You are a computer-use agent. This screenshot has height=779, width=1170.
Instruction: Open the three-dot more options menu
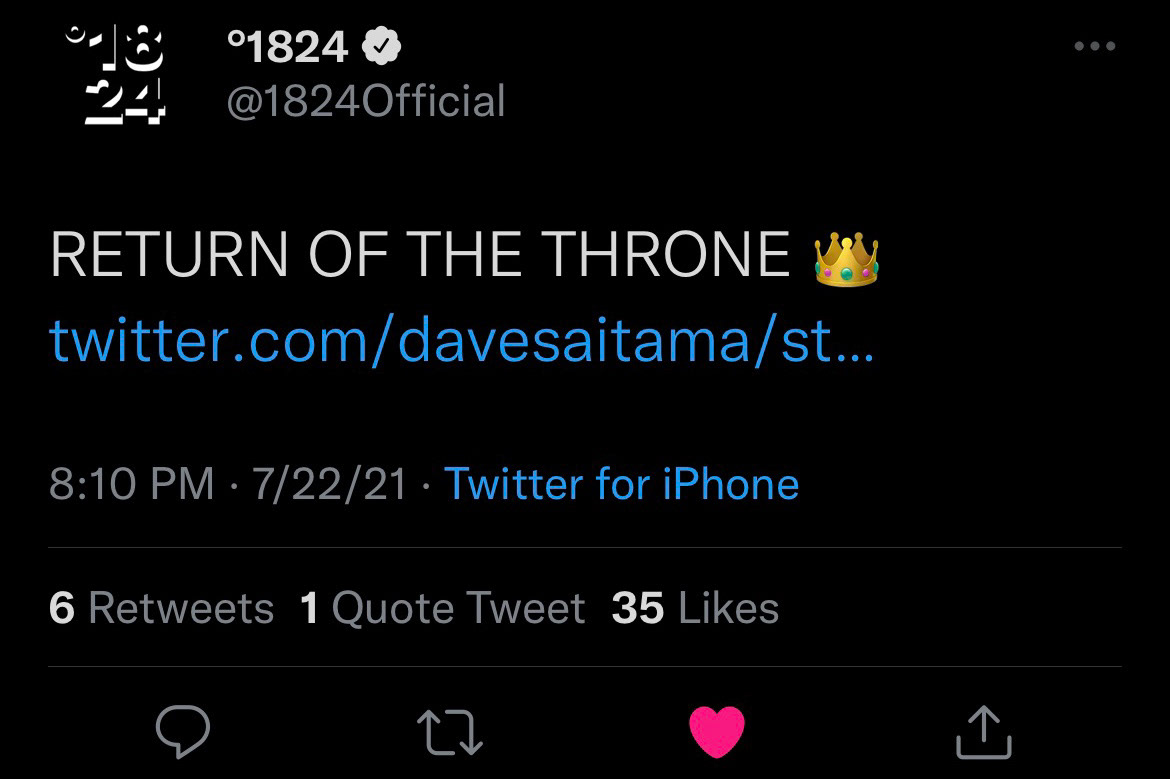1093,46
